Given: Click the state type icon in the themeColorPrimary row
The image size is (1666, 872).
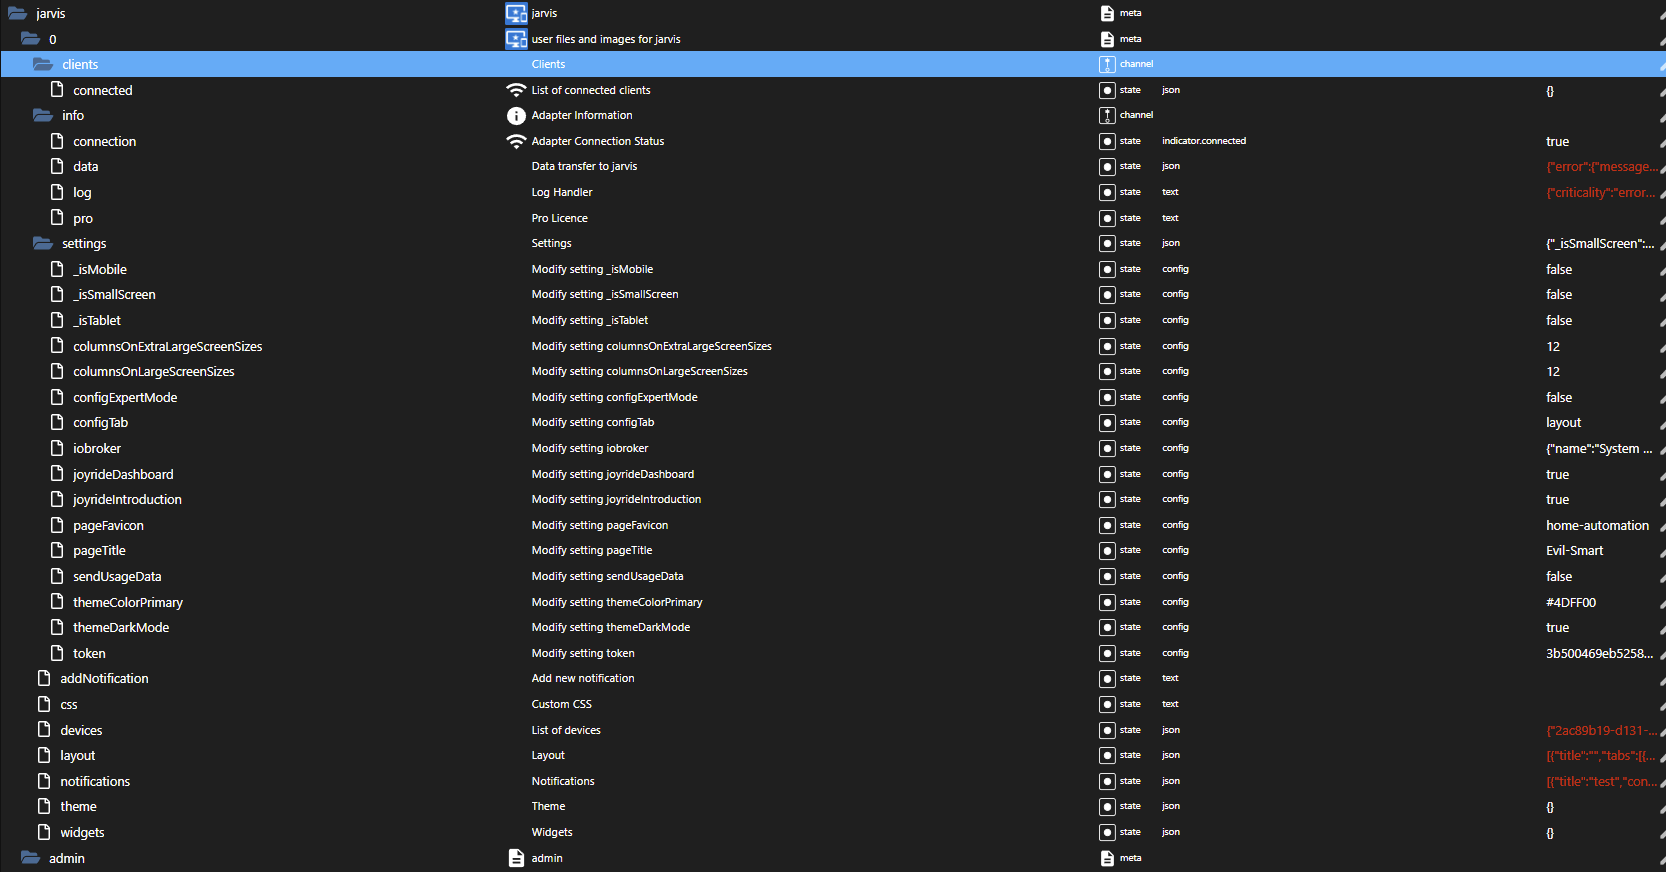Looking at the screenshot, I should tap(1107, 602).
